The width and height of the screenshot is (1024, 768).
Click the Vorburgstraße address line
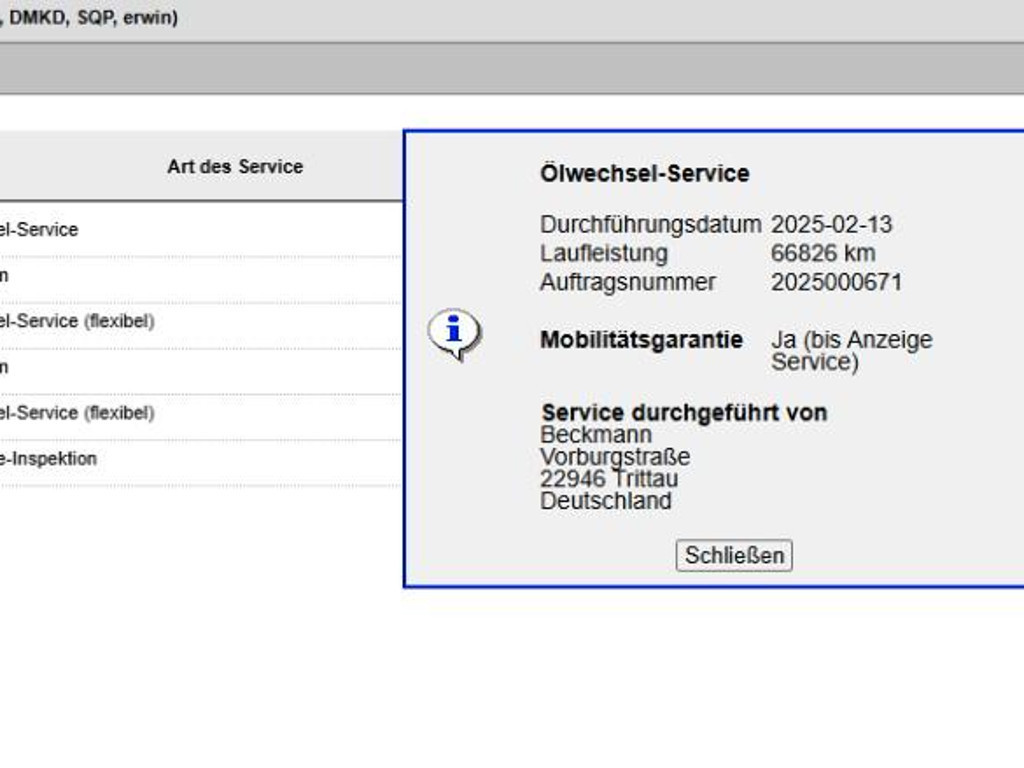tap(615, 457)
